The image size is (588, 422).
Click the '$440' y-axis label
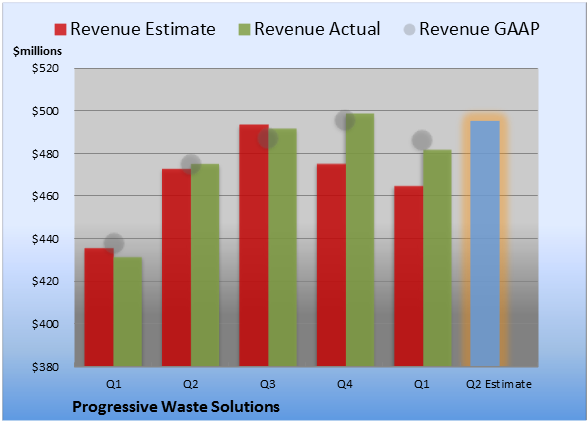[x=45, y=239]
